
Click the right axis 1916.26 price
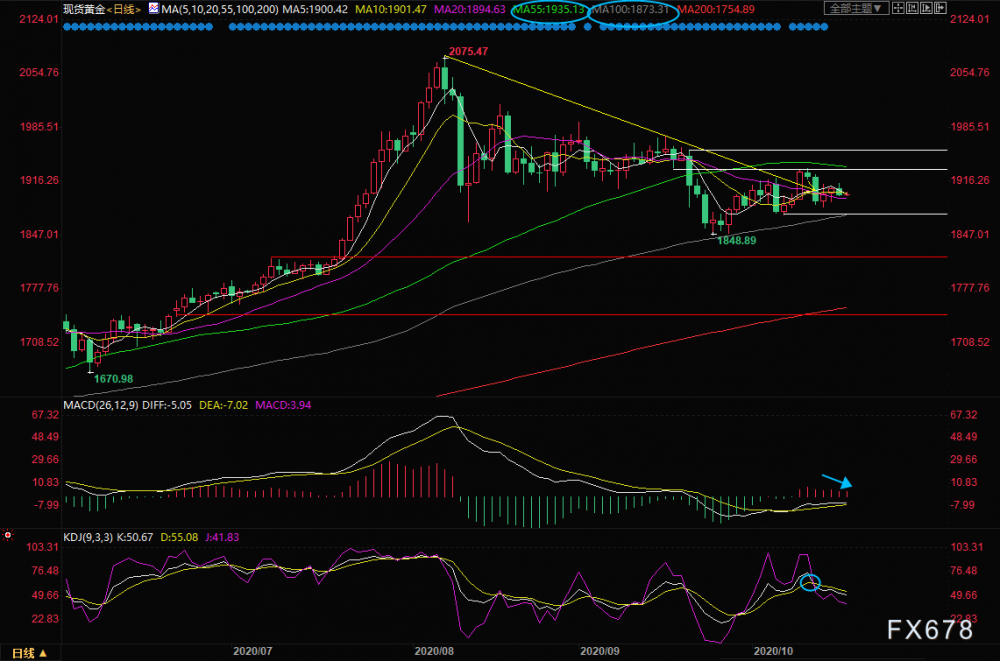[970, 180]
